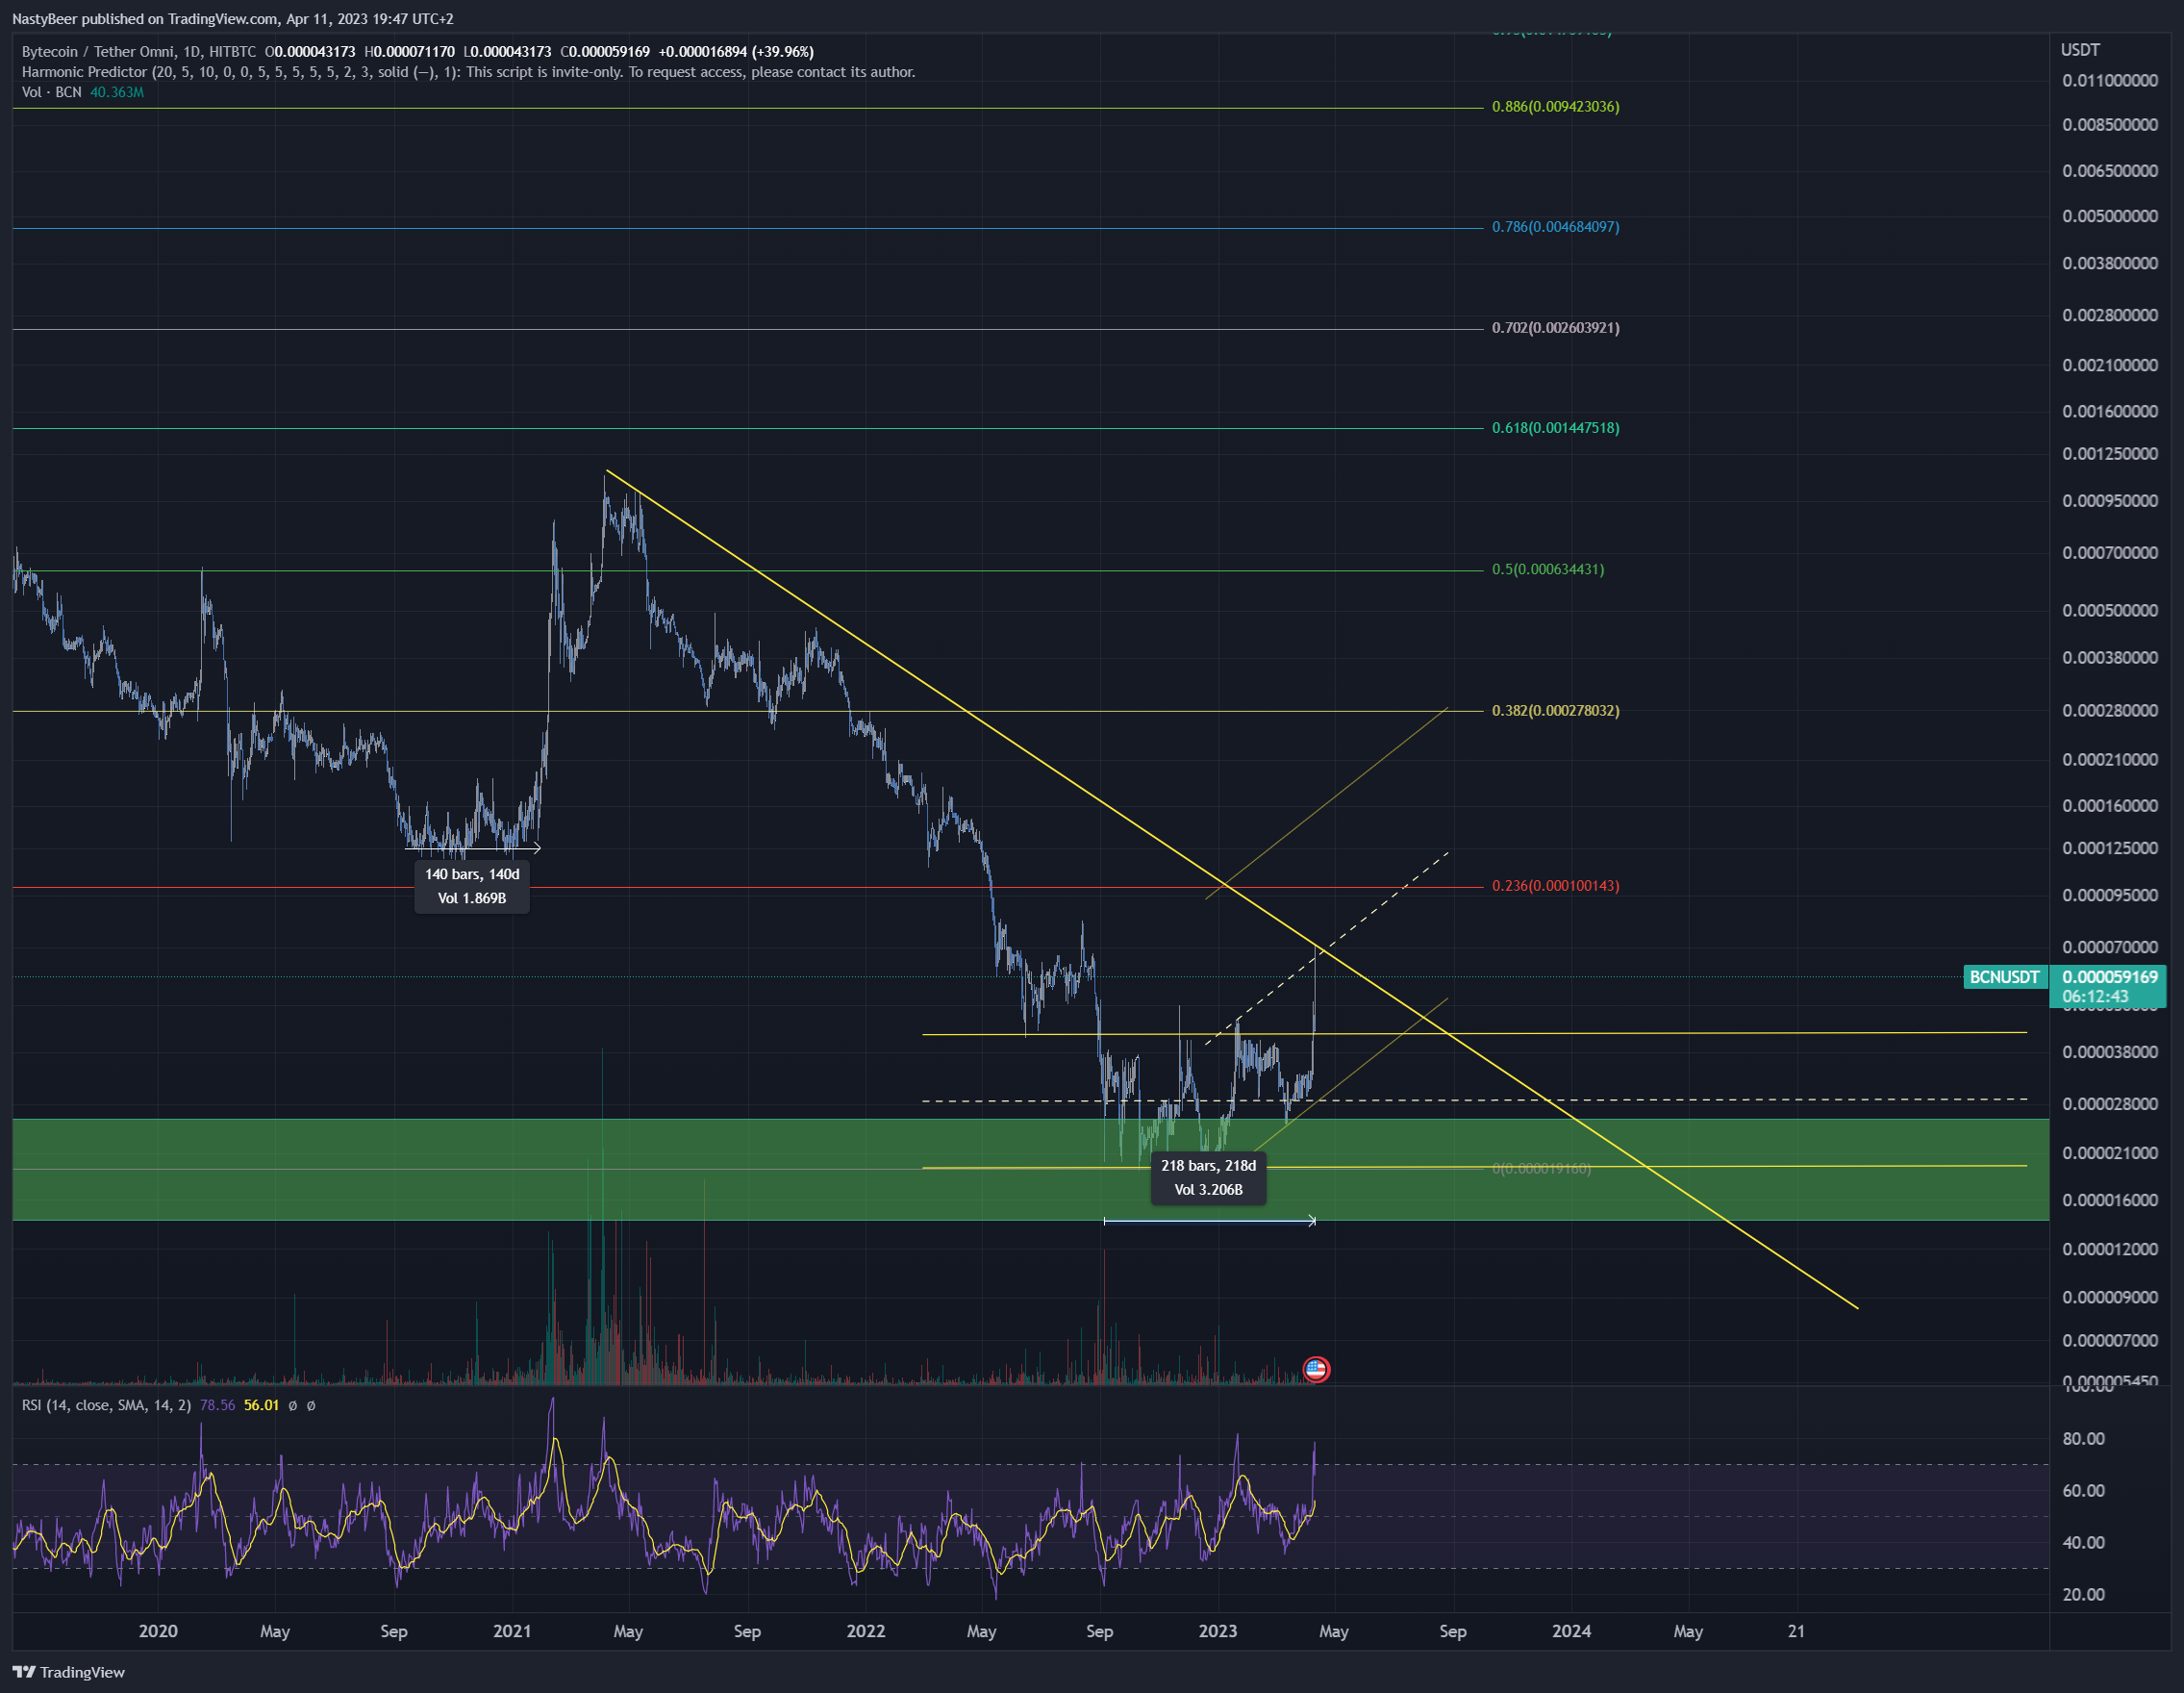Click the yellow RSI SMA value 56.01
This screenshot has width=2184, height=1693.
coord(261,1405)
